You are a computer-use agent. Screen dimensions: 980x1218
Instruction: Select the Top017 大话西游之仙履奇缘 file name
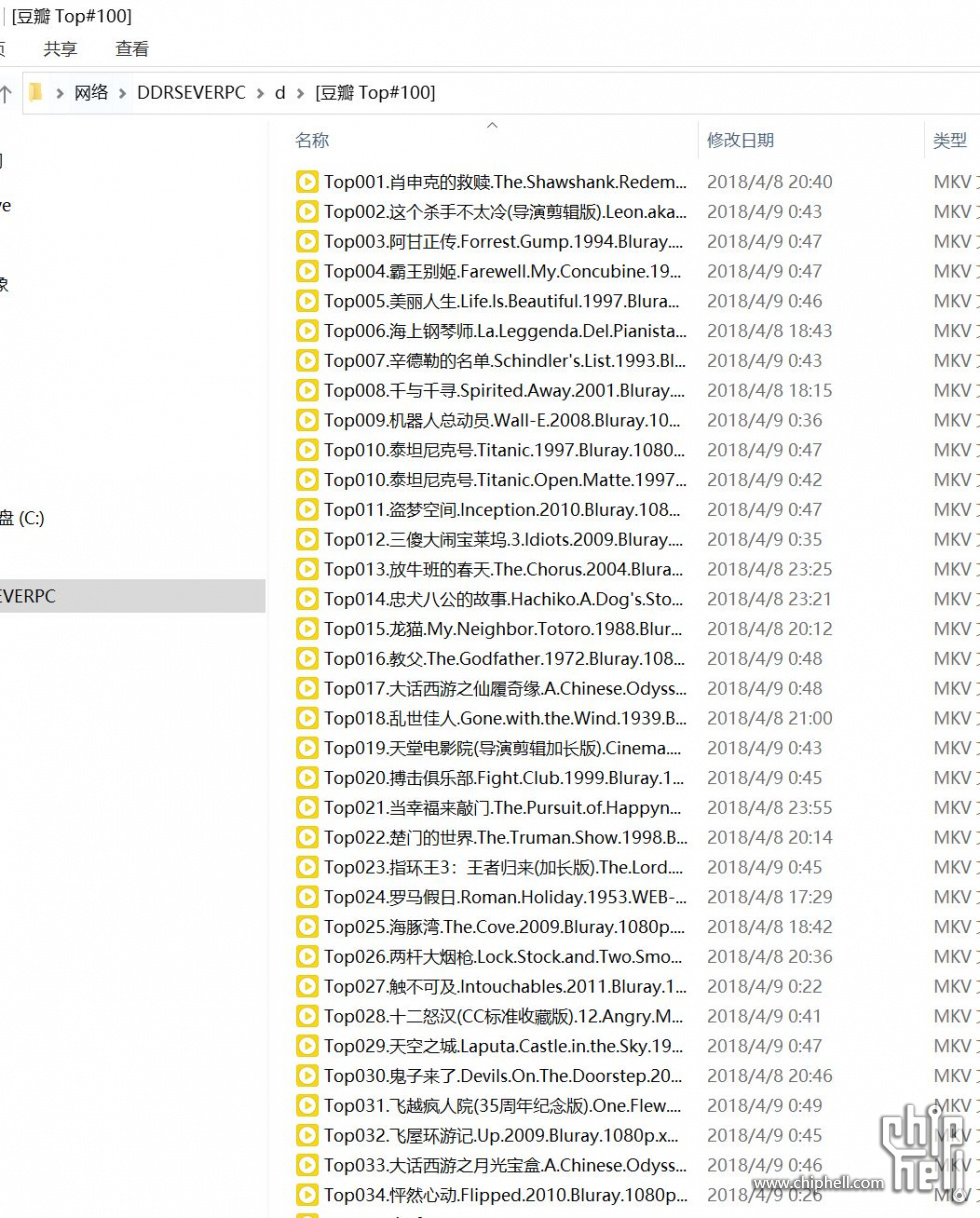(x=506, y=689)
